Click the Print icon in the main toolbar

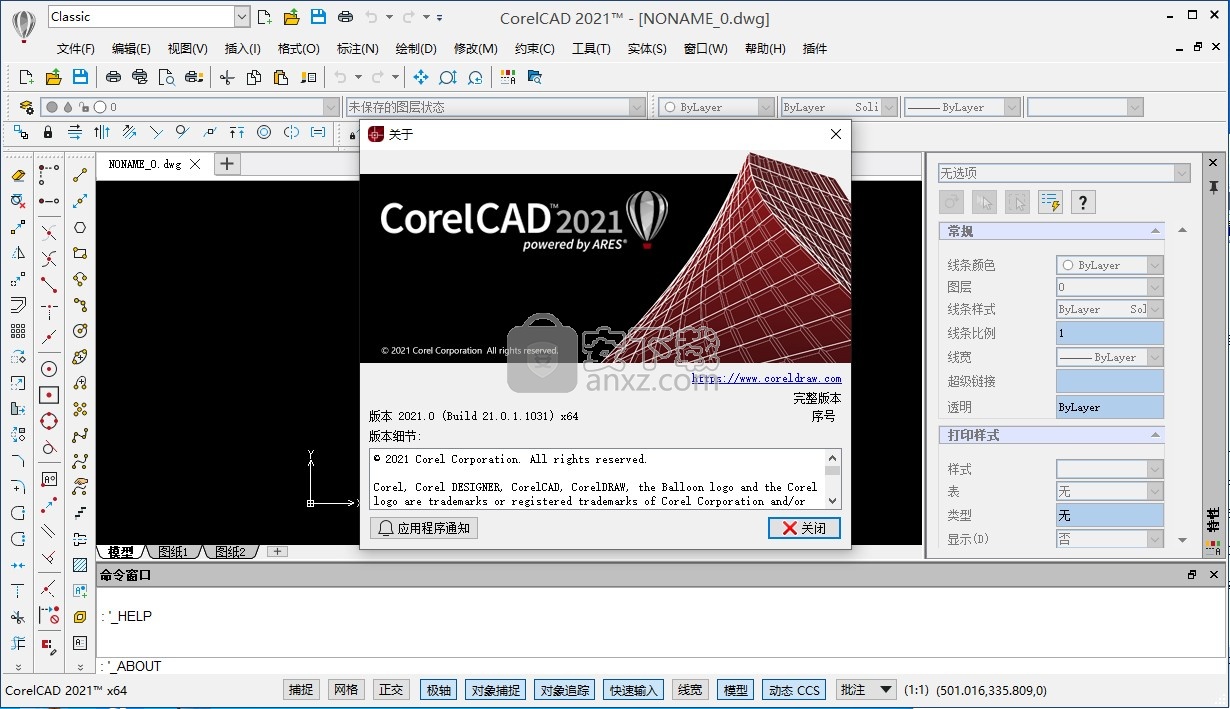[113, 77]
